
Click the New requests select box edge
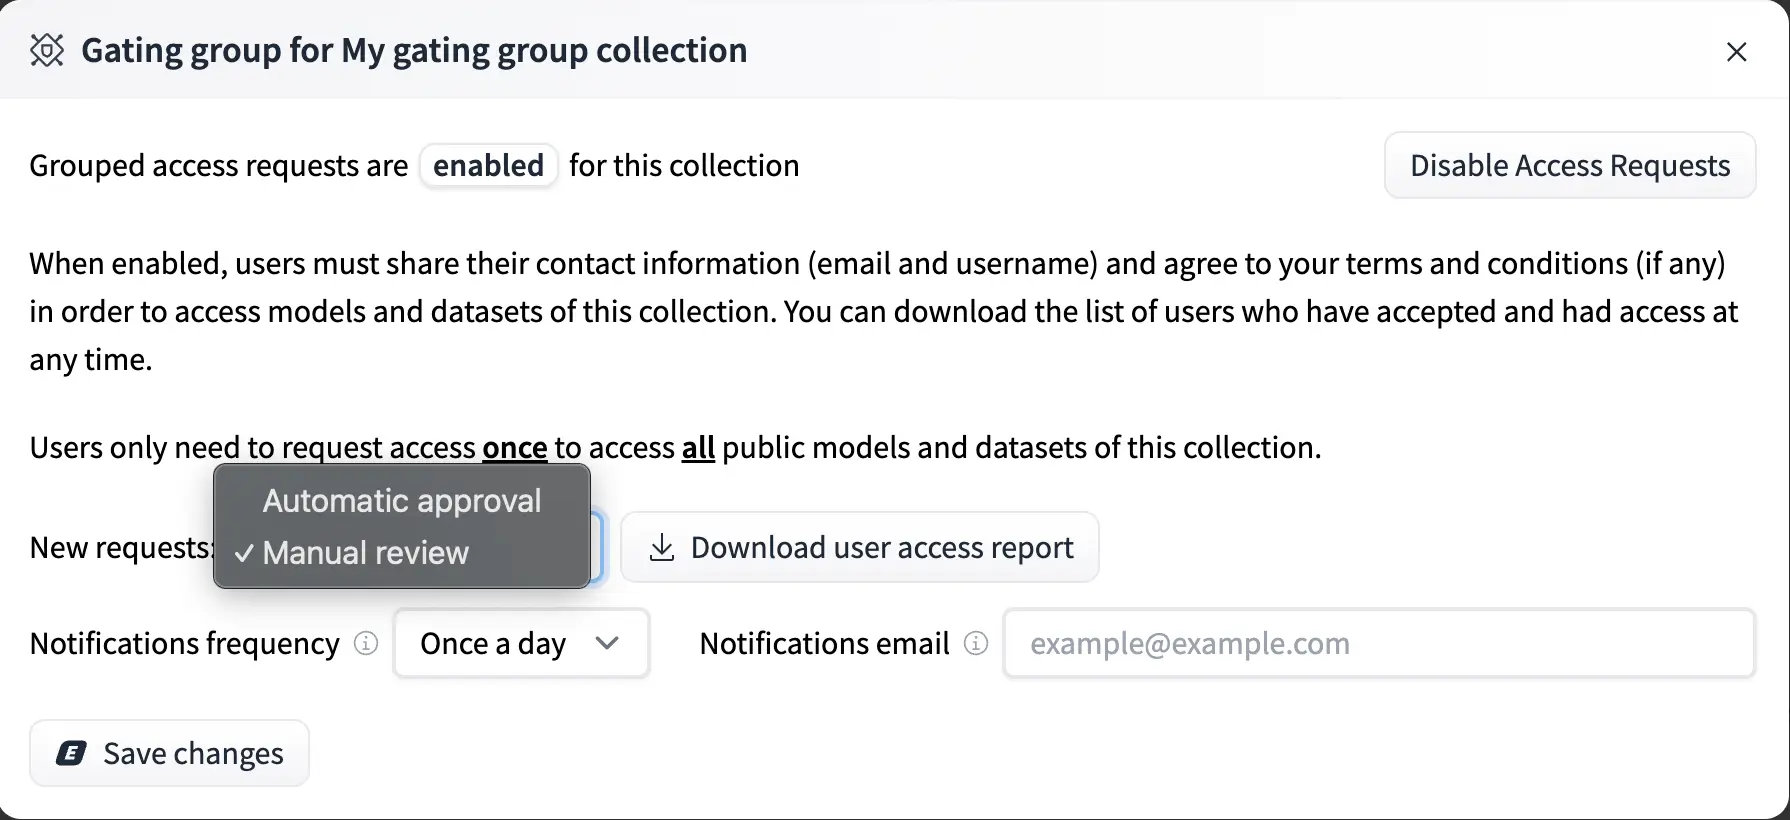point(597,548)
